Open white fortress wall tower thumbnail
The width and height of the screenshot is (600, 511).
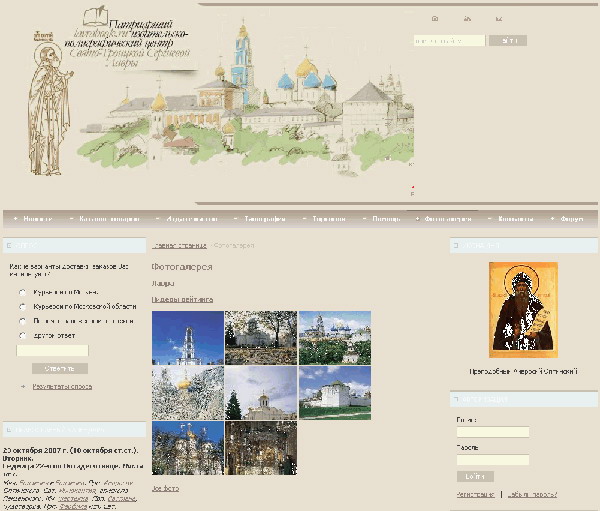click(335, 393)
